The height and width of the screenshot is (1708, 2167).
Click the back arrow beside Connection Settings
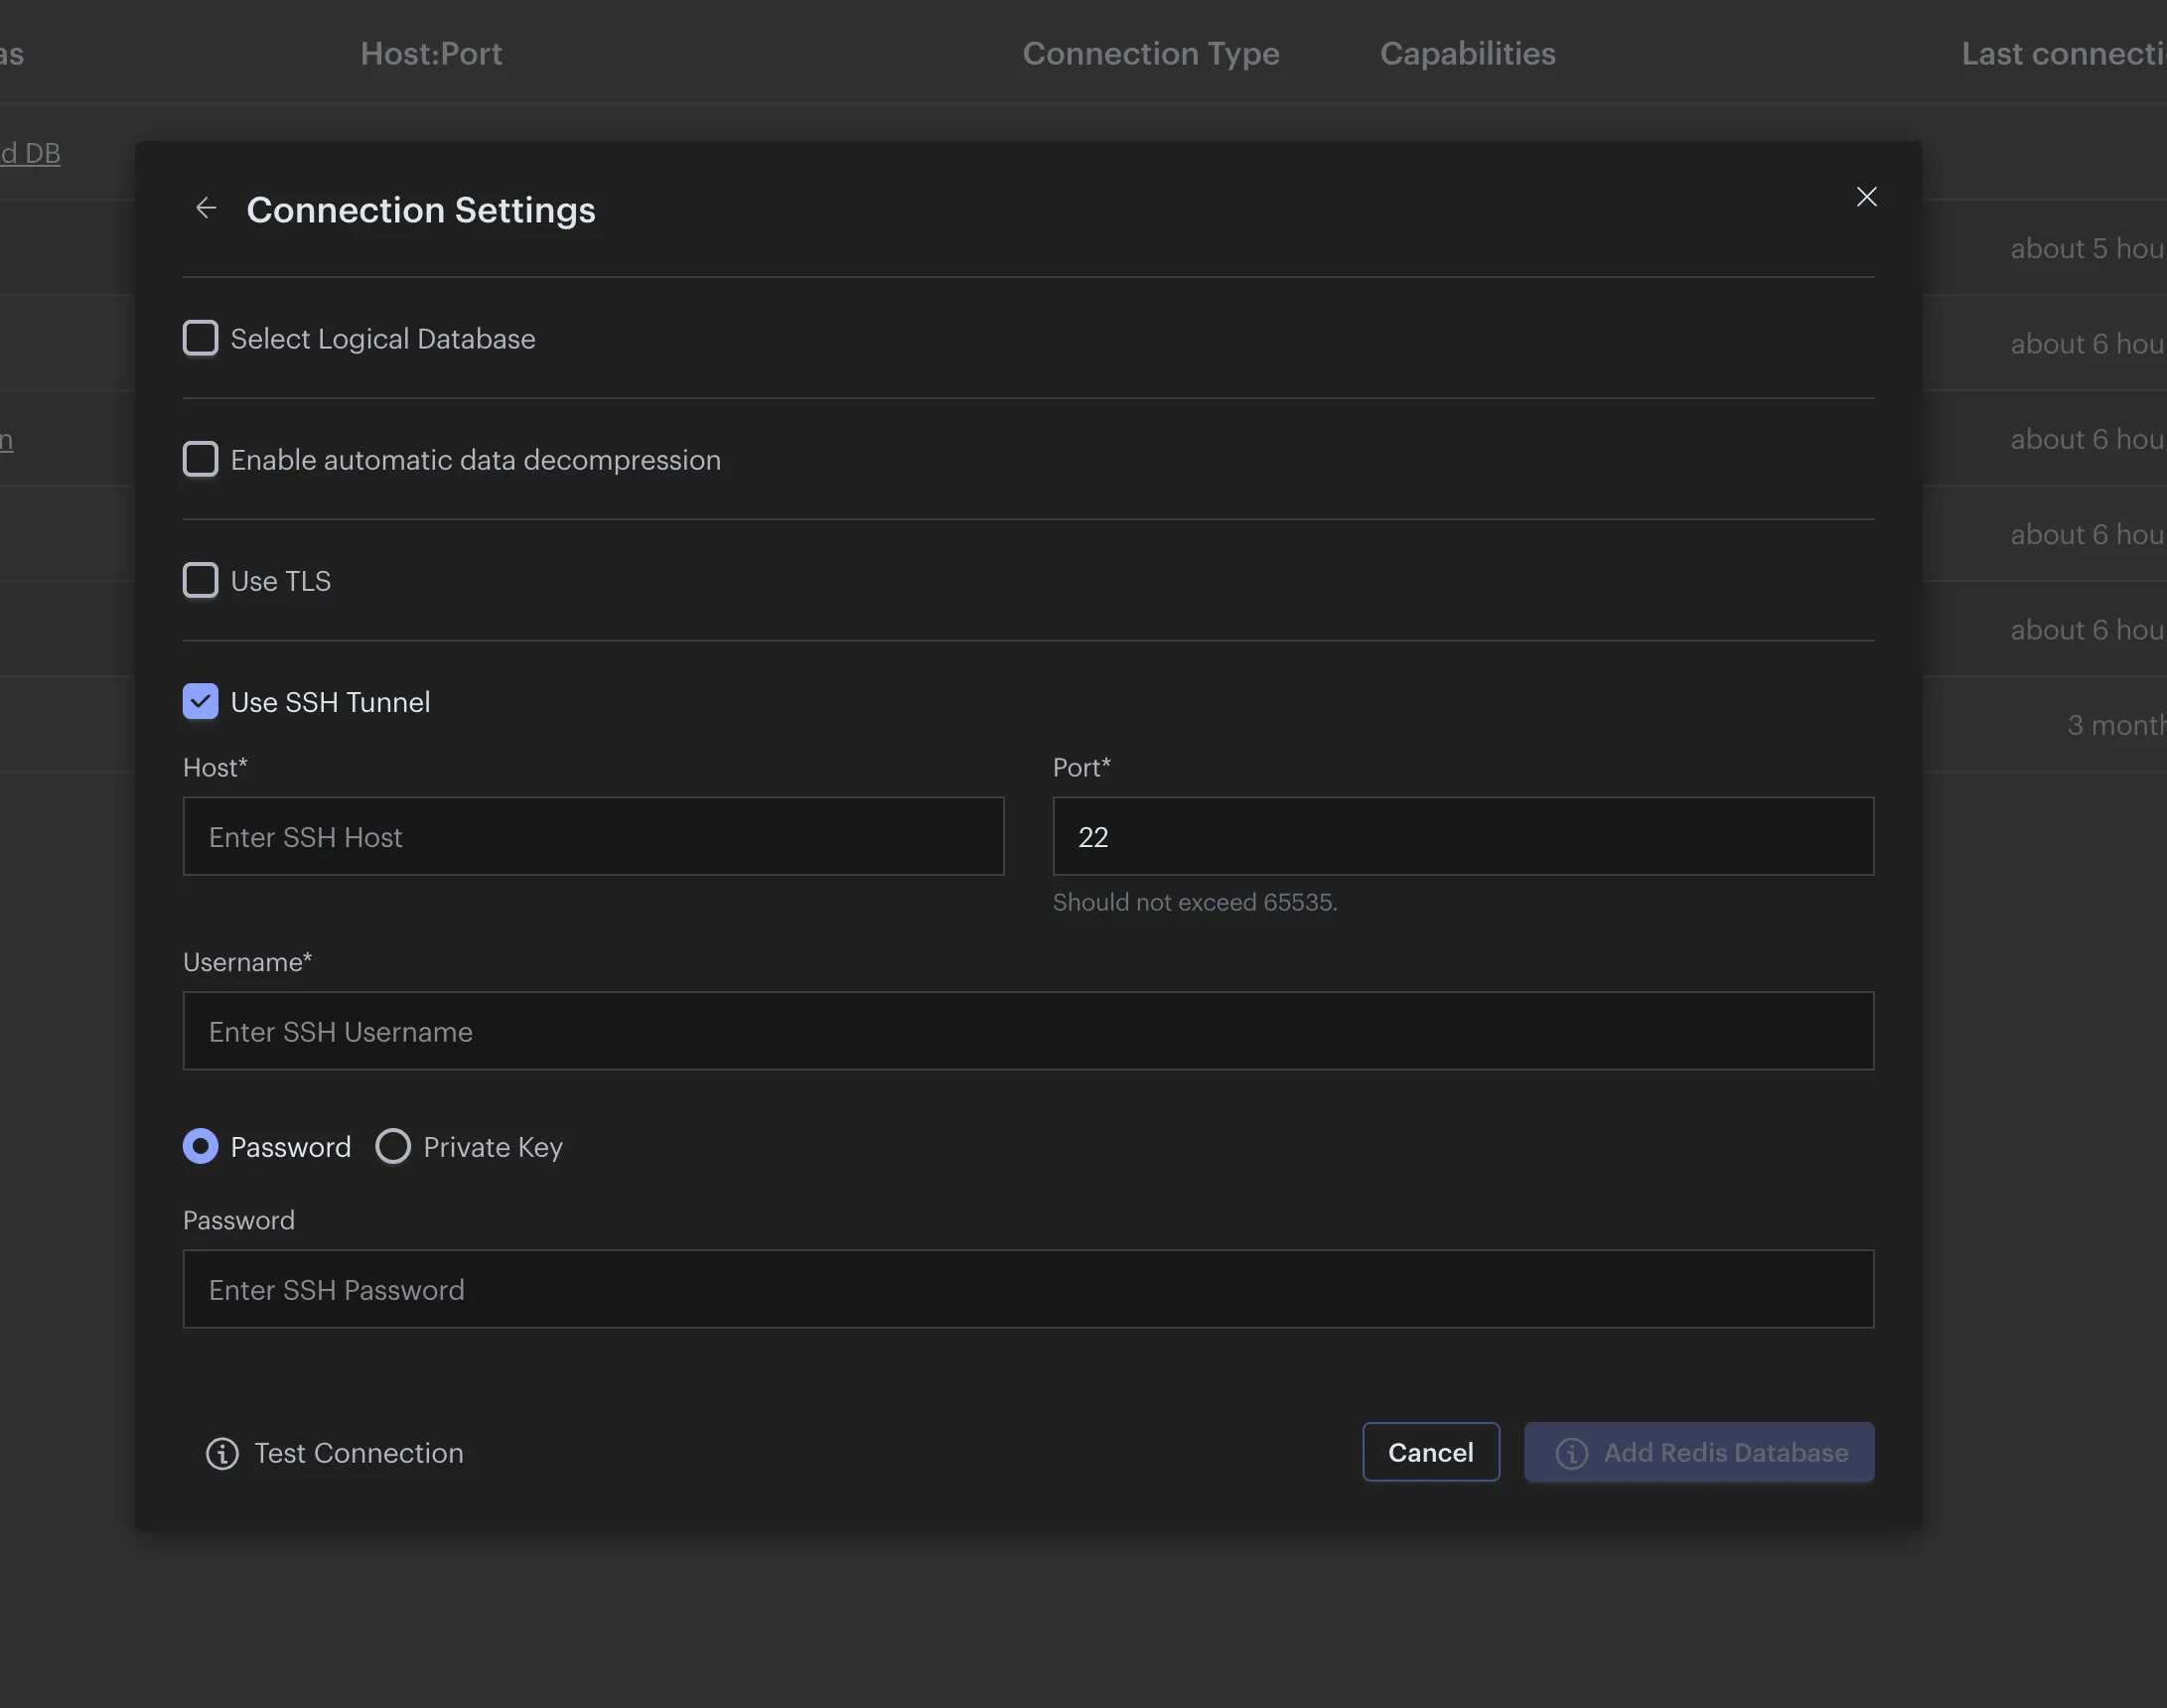coord(206,208)
